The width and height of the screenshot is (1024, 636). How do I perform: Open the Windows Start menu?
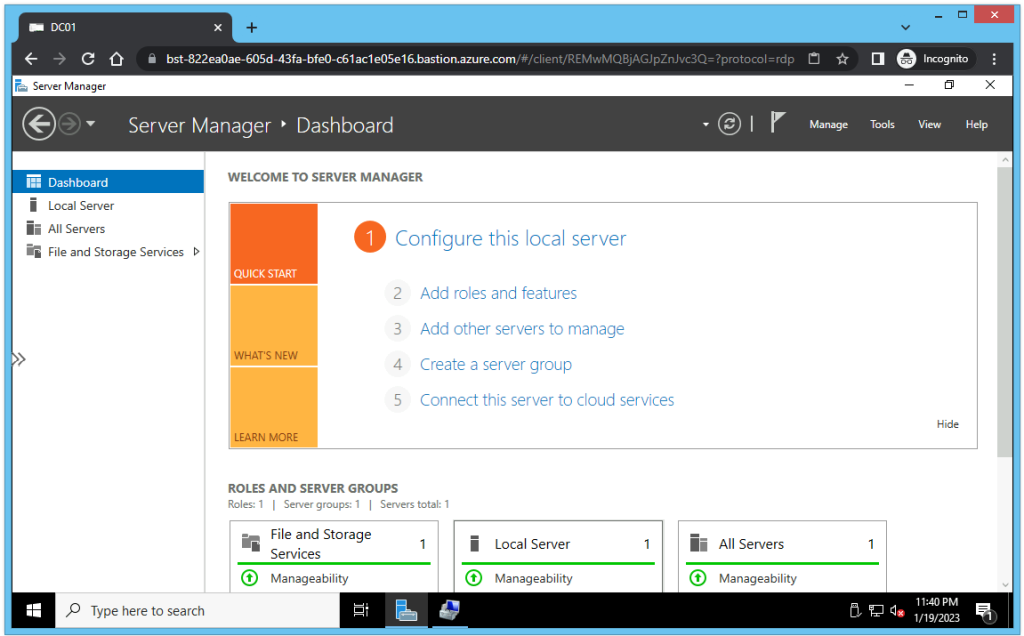pyautogui.click(x=33, y=611)
